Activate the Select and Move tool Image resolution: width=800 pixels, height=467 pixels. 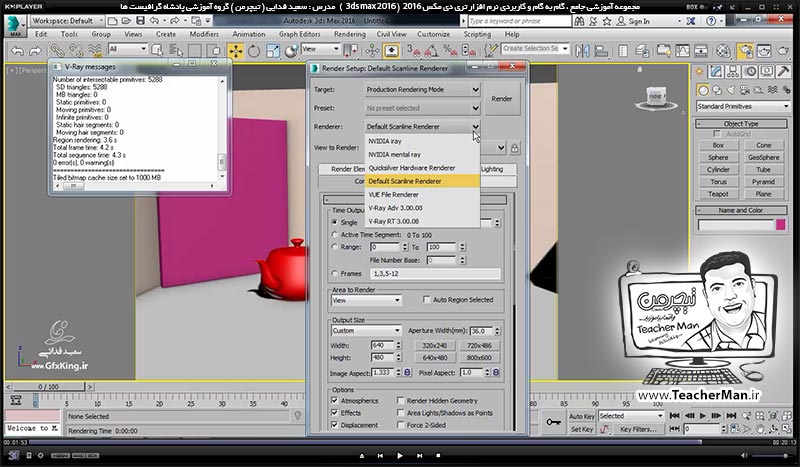pyautogui.click(x=235, y=51)
